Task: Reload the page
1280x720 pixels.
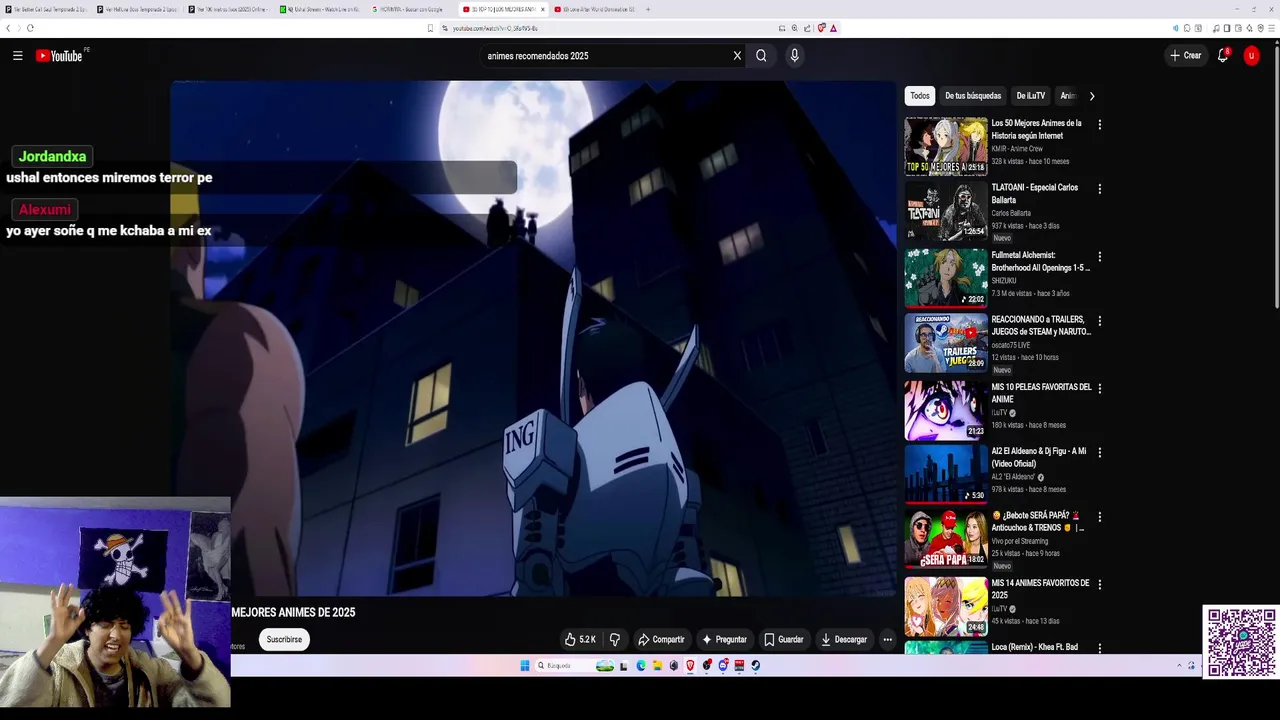Action: tap(30, 28)
